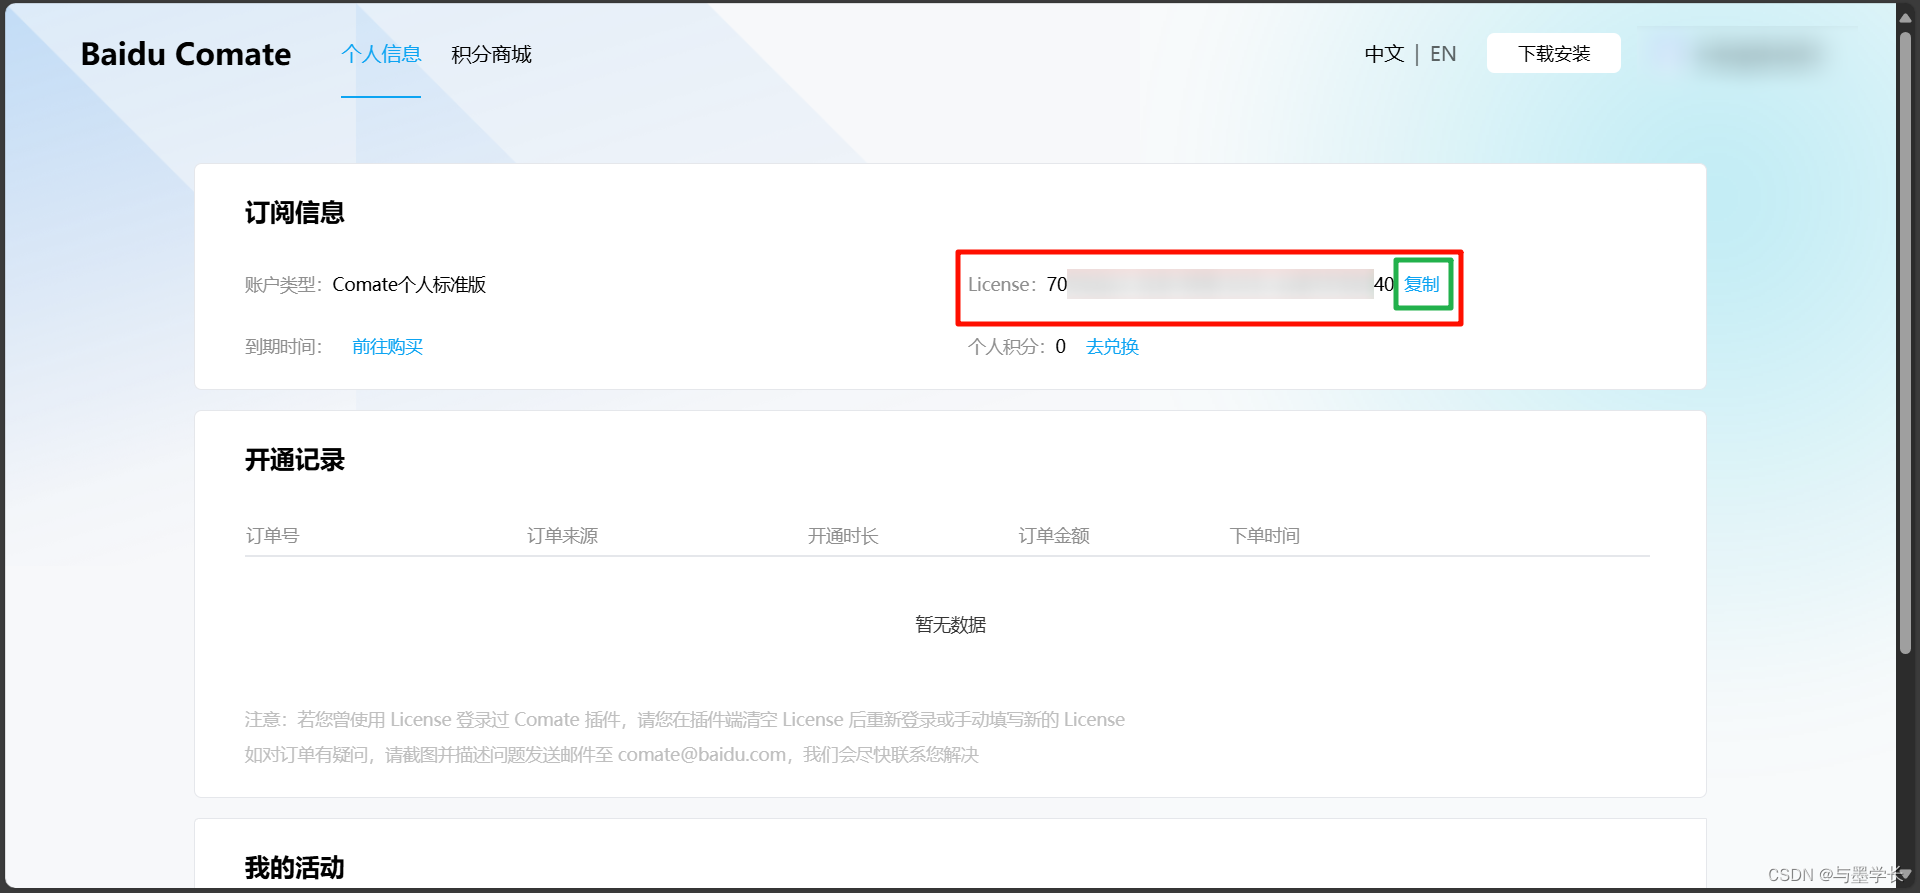Click the 前往购买 link

click(x=388, y=346)
